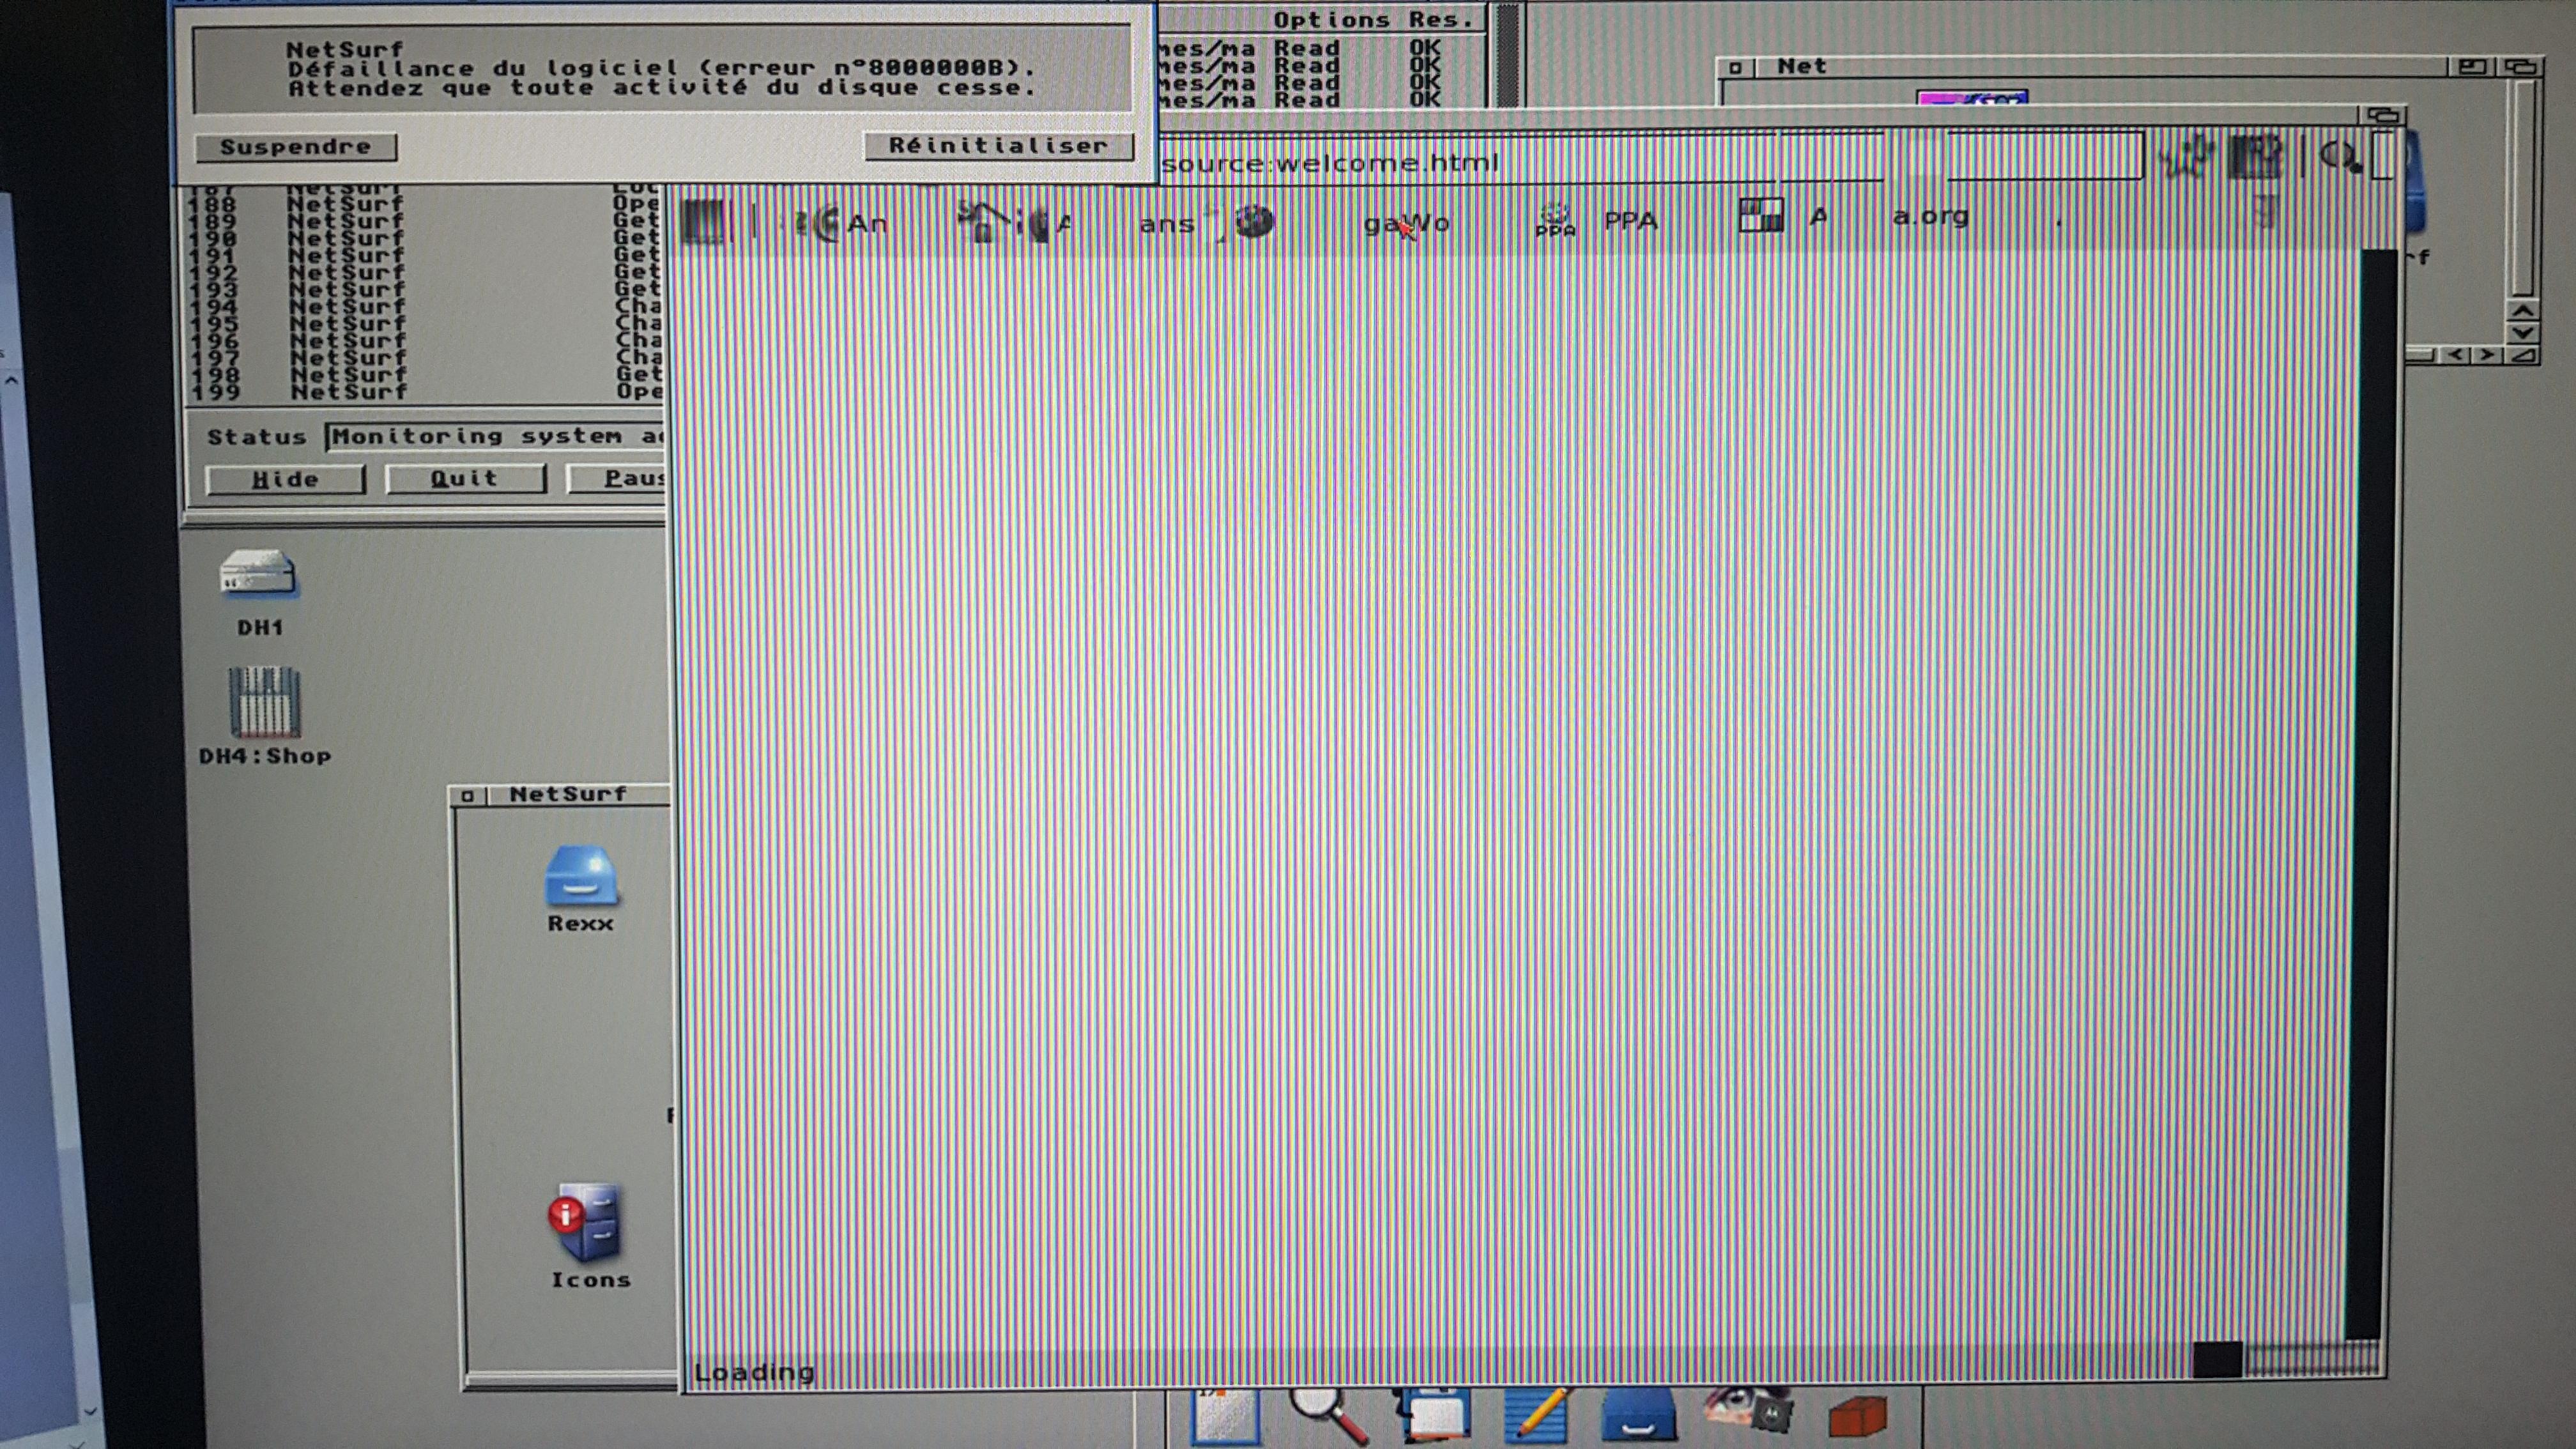Click the monitor log's vertical scrollbar knob

[1508, 55]
